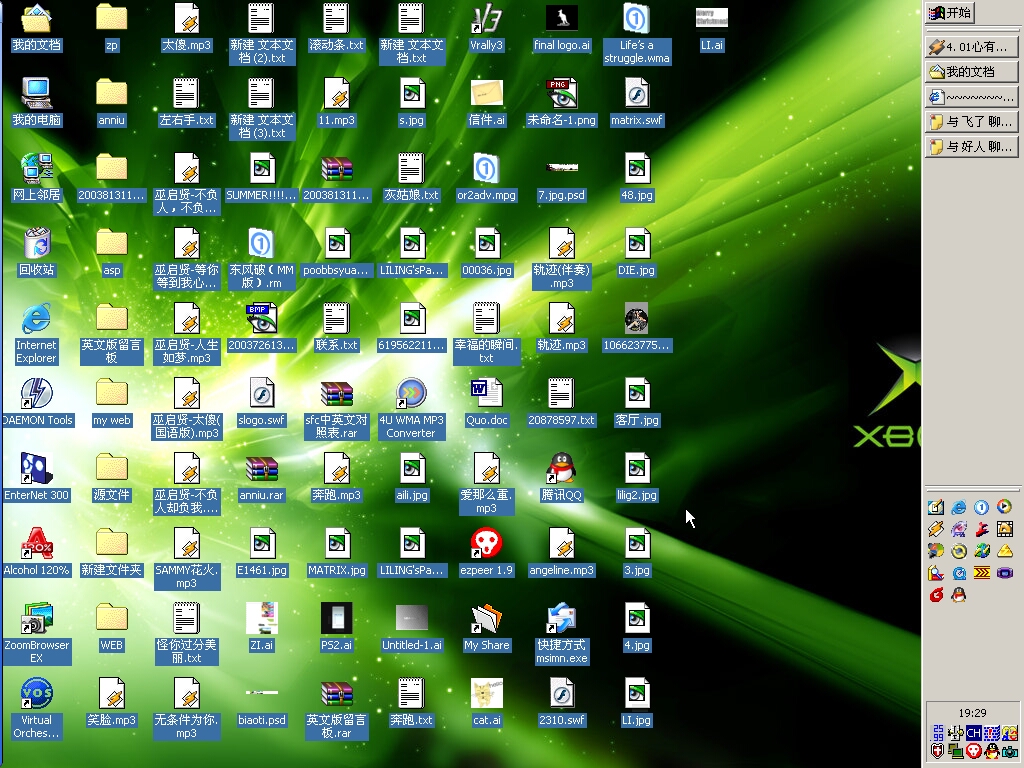The width and height of the screenshot is (1024, 768).
Task: Click the camera icon in system tray
Action: click(1010, 751)
